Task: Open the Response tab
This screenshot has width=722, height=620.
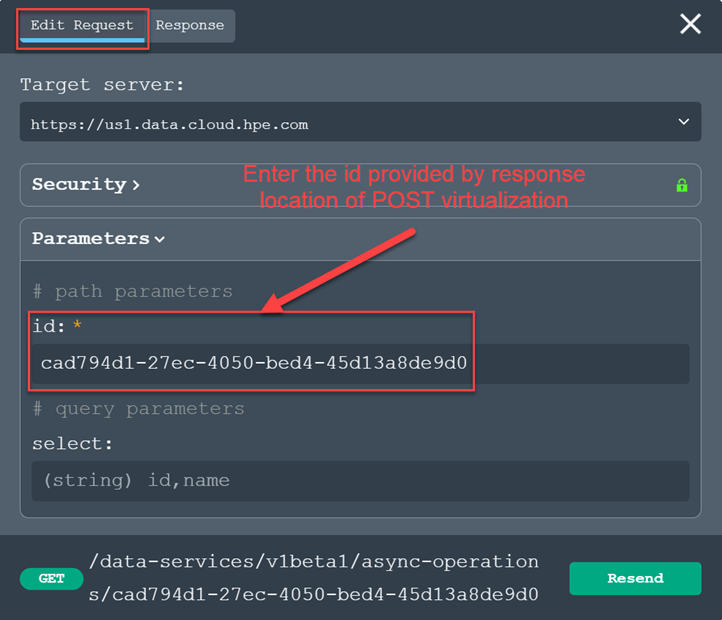Action: [190, 26]
